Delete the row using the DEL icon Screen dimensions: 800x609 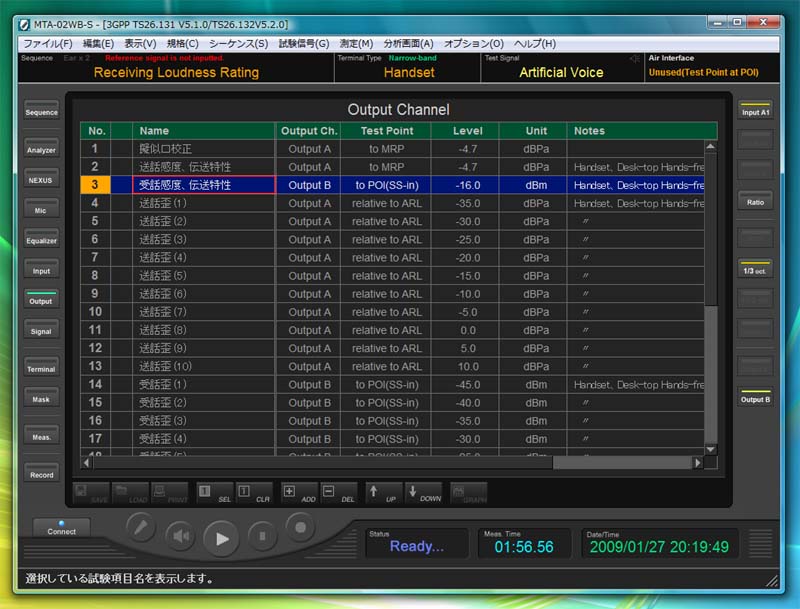(338, 493)
